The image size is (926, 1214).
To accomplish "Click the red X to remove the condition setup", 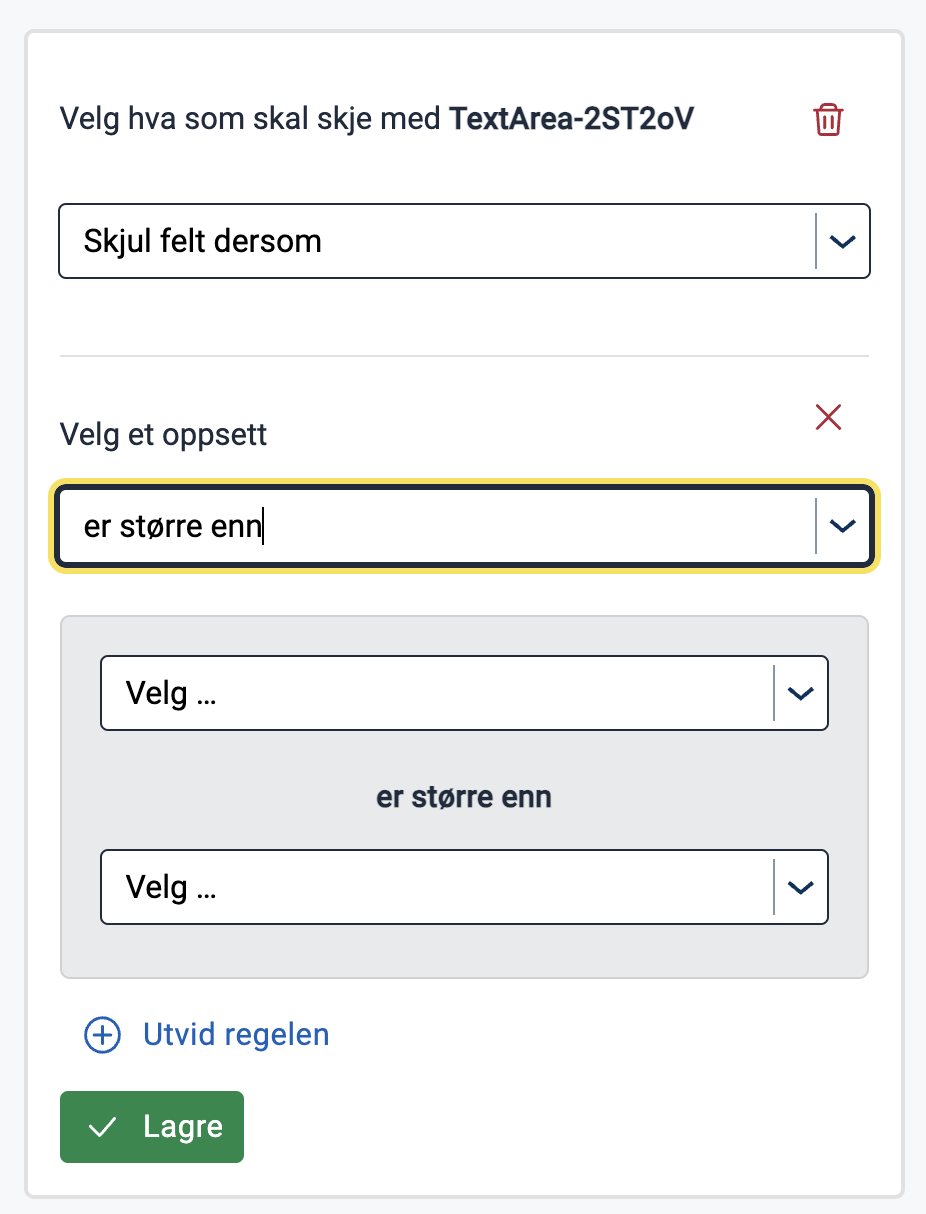I will point(828,417).
